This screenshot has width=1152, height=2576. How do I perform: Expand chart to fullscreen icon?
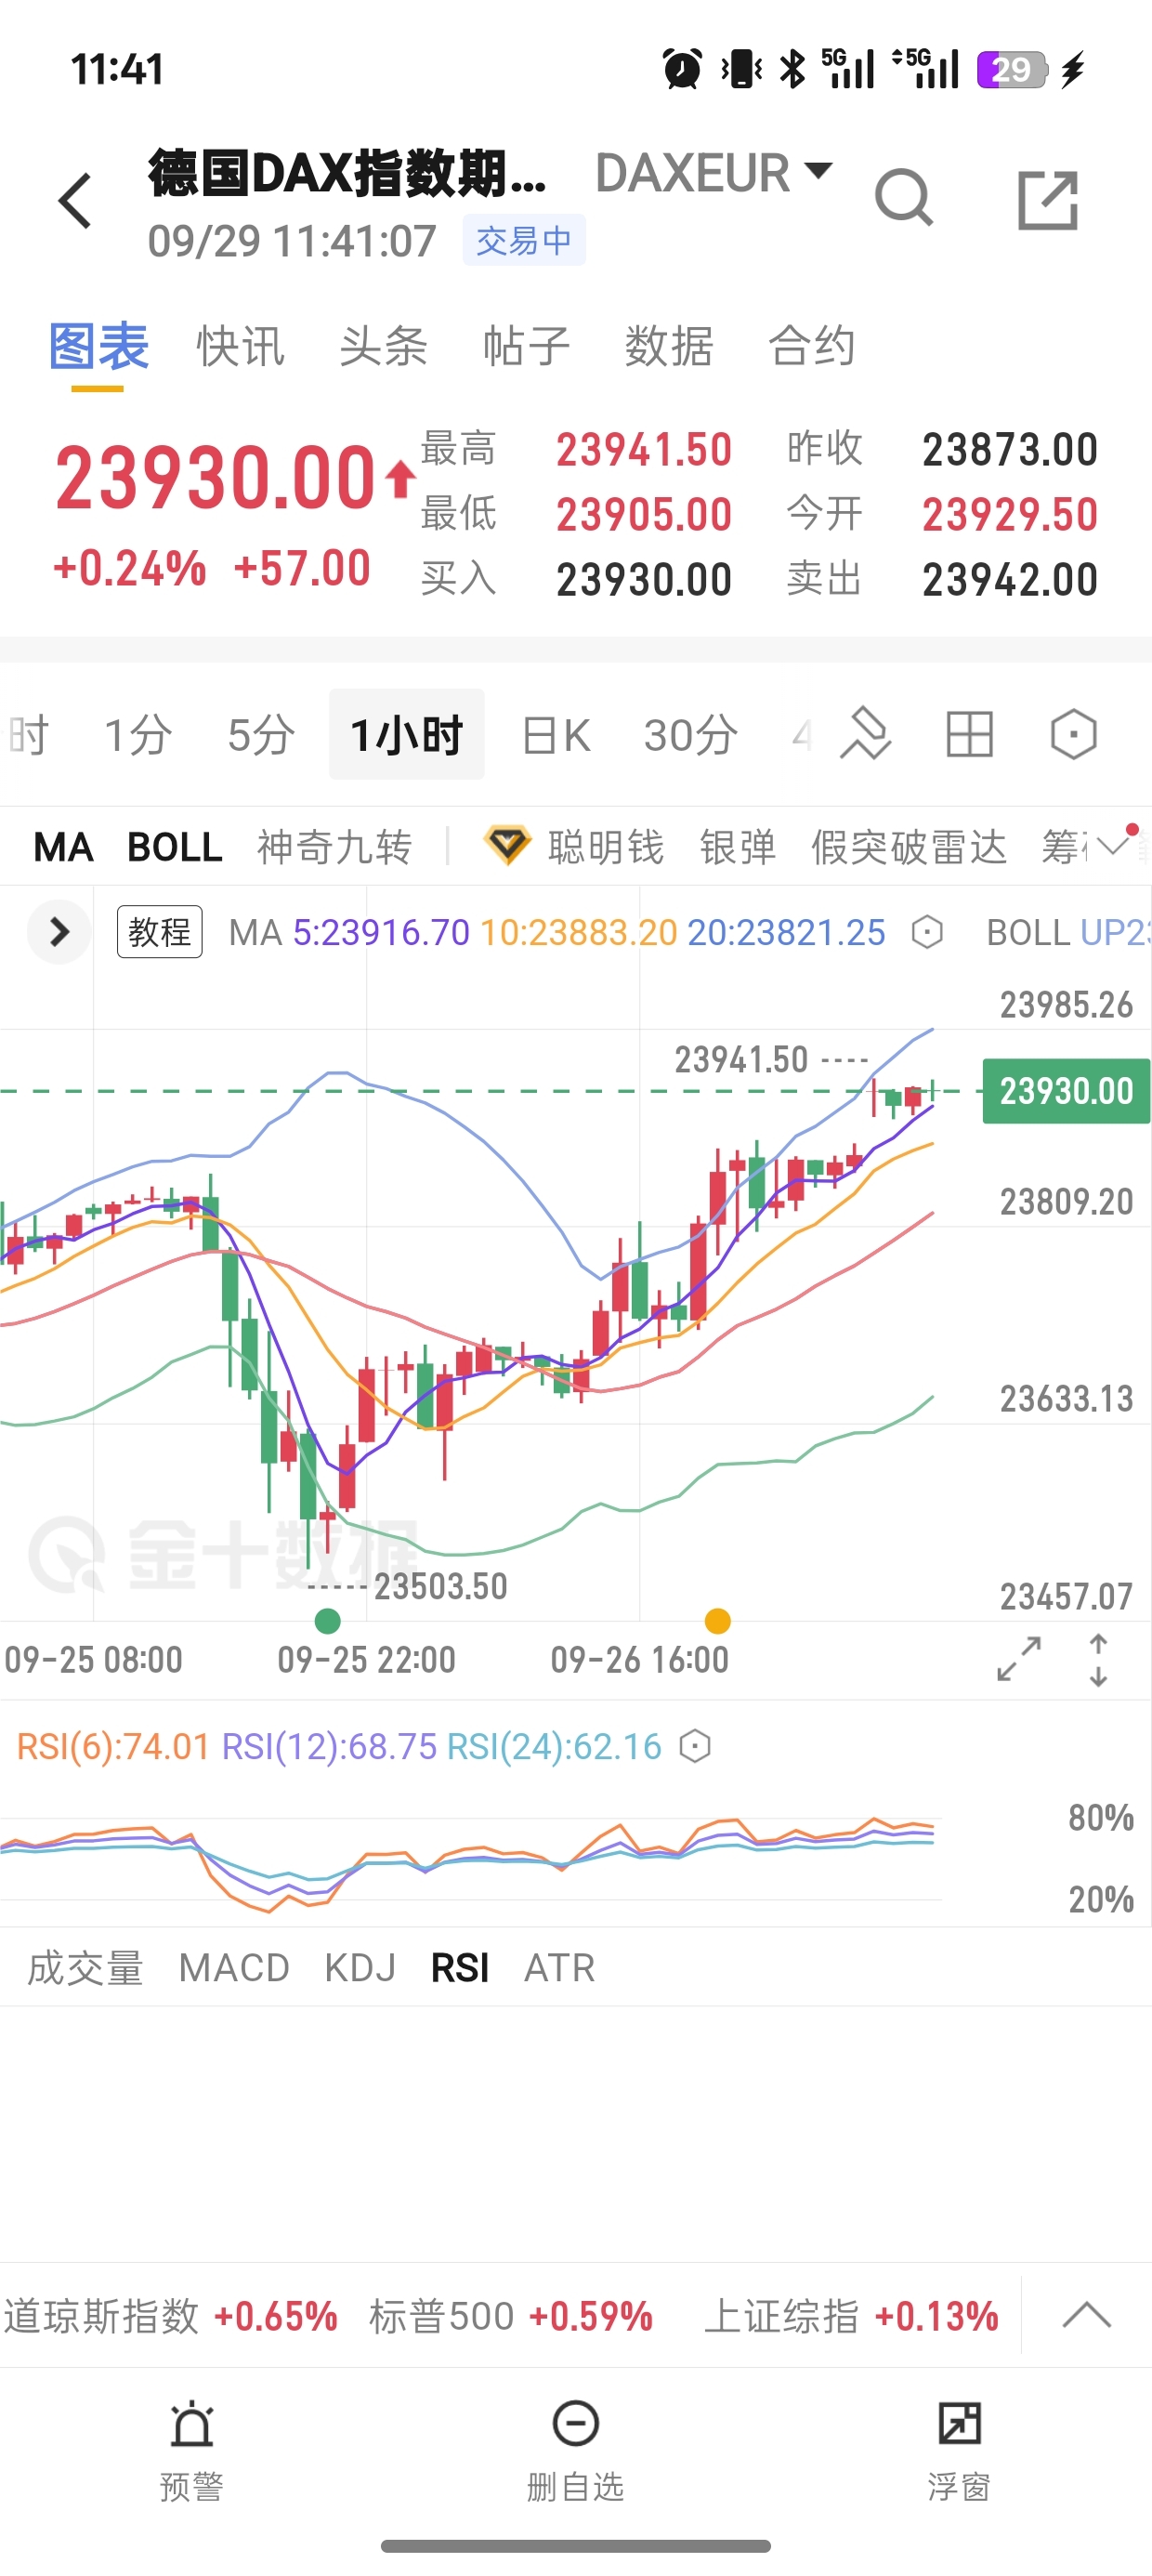[x=1019, y=1659]
